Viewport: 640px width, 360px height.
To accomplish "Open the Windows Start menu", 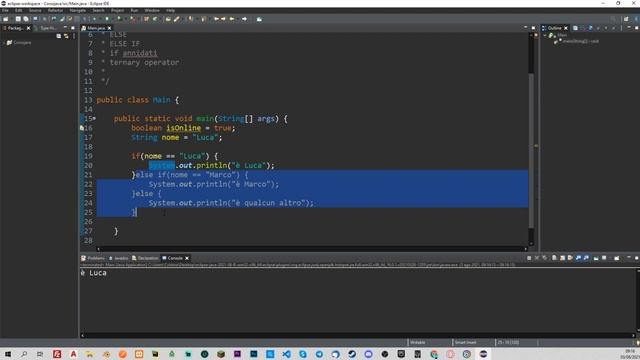I will pos(8,354).
